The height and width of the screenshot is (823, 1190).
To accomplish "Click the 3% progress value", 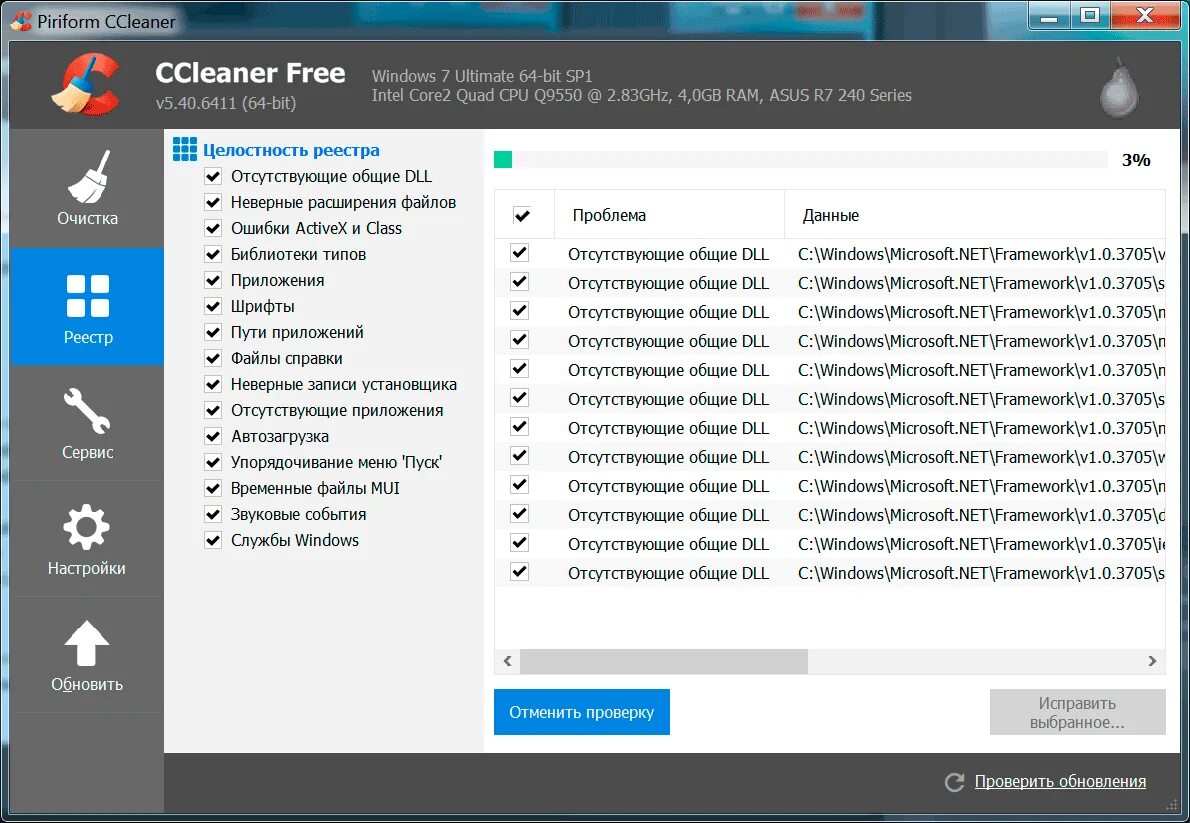I will tap(1136, 160).
